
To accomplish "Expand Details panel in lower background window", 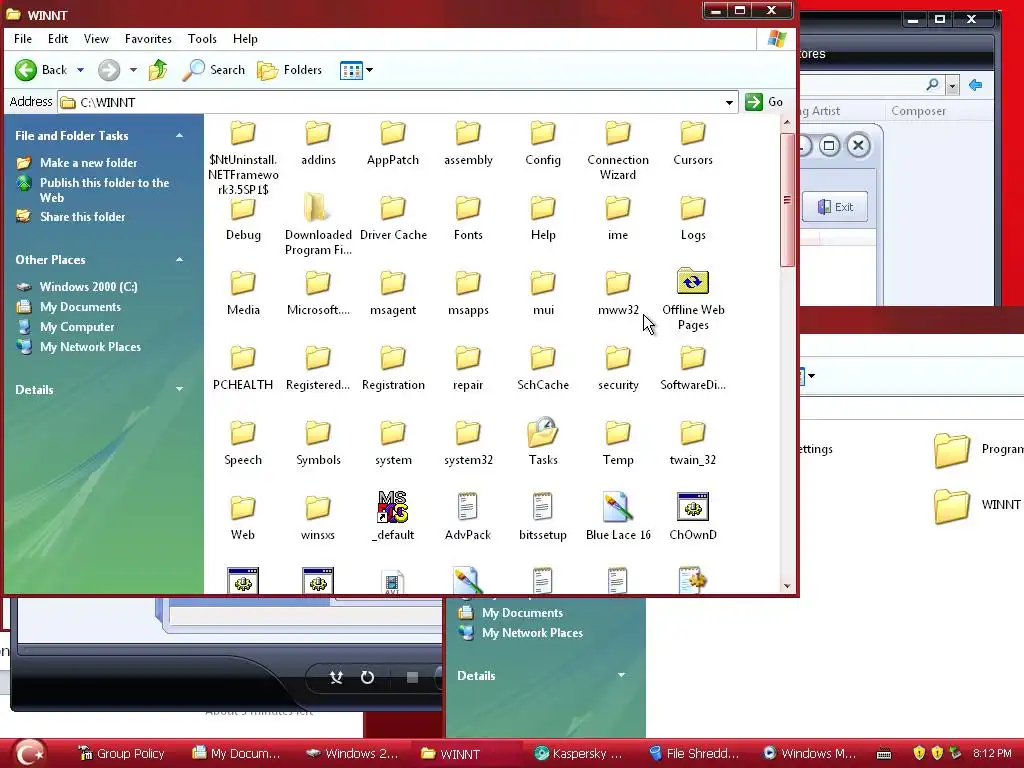I will point(621,675).
